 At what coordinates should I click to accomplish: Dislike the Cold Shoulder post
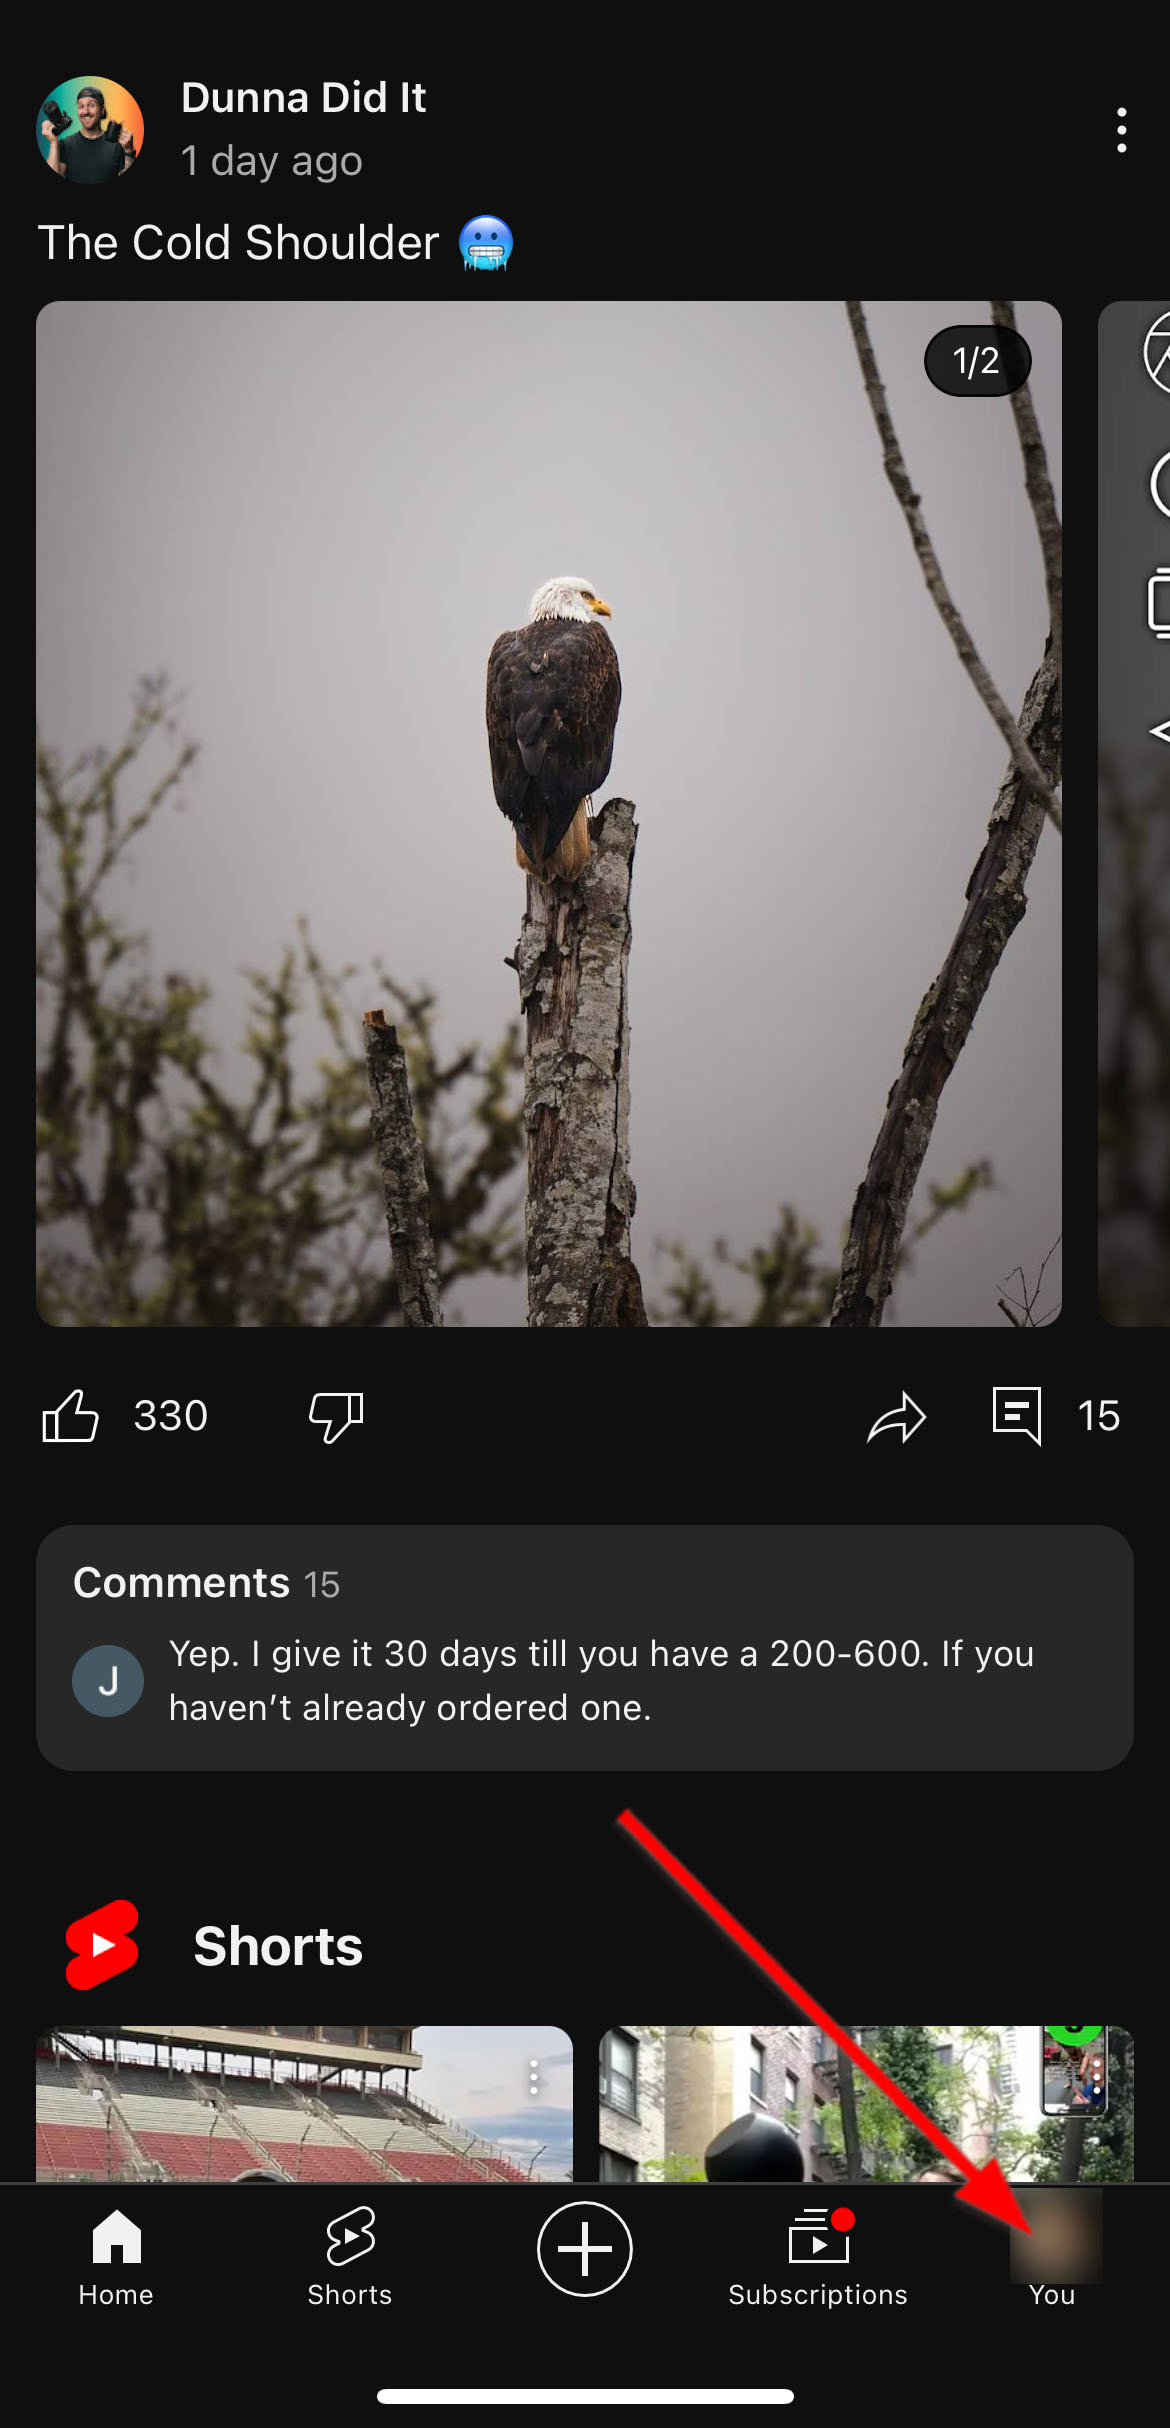click(336, 1416)
